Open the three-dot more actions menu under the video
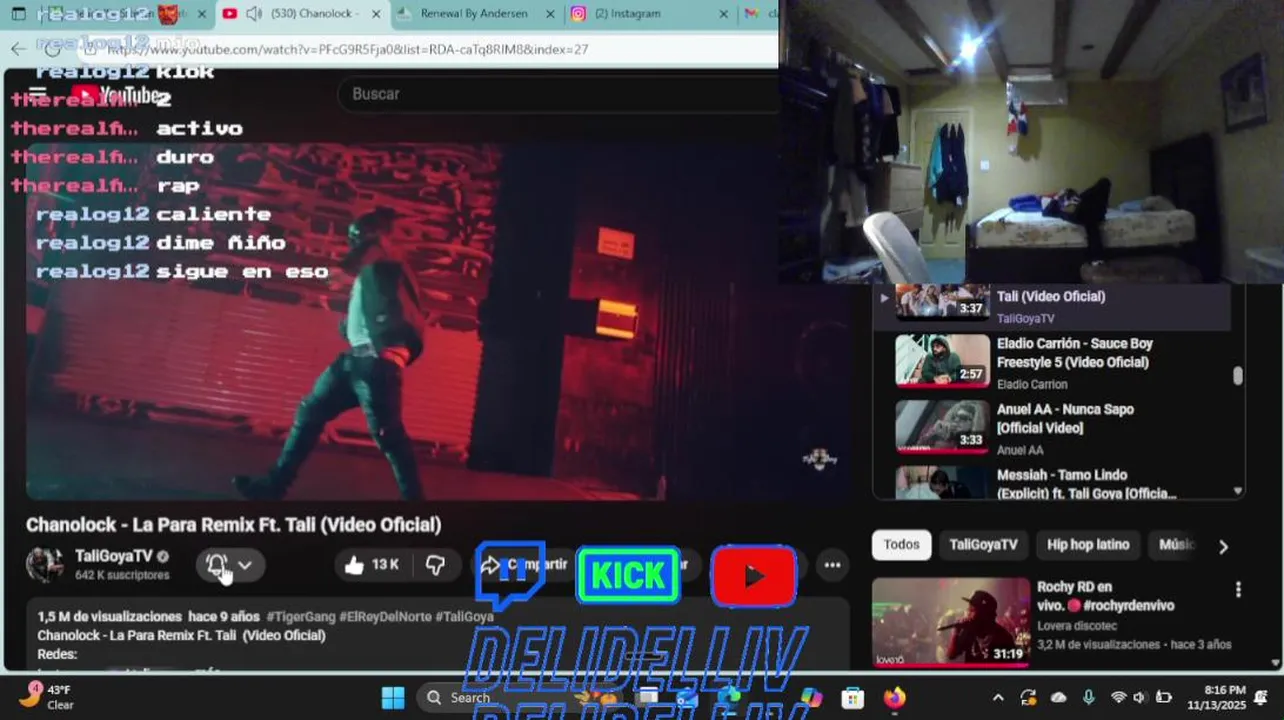1284x720 pixels. click(x=832, y=565)
